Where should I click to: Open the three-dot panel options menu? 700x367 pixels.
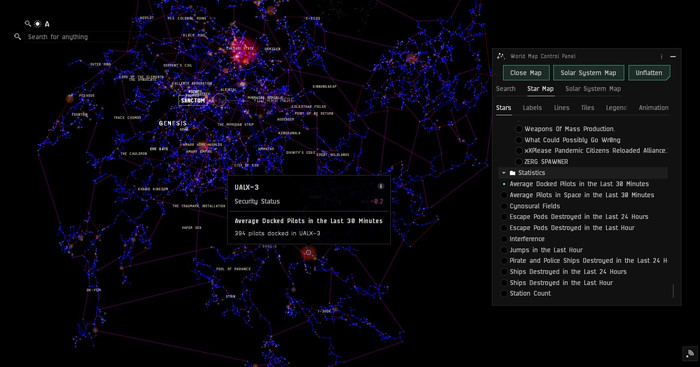662,56
